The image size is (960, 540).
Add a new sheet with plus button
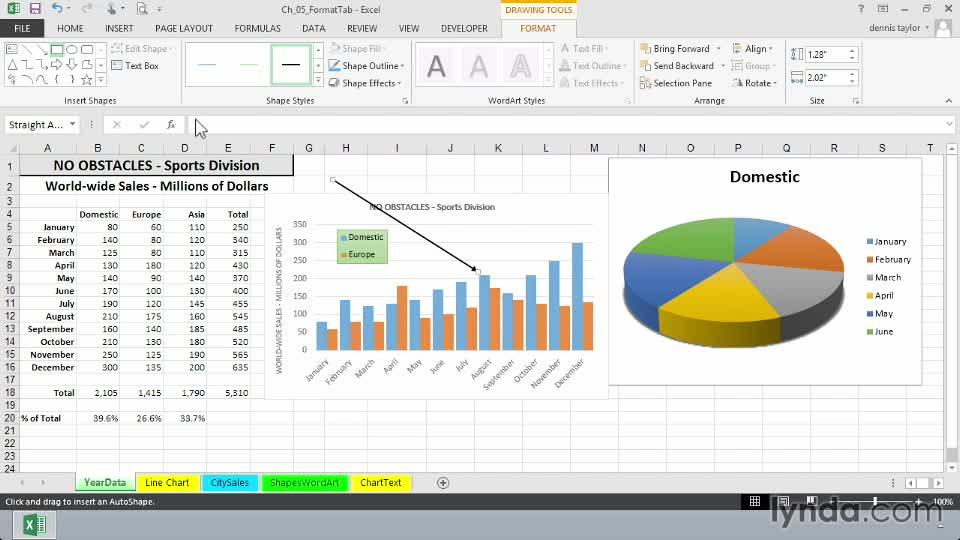coord(443,482)
